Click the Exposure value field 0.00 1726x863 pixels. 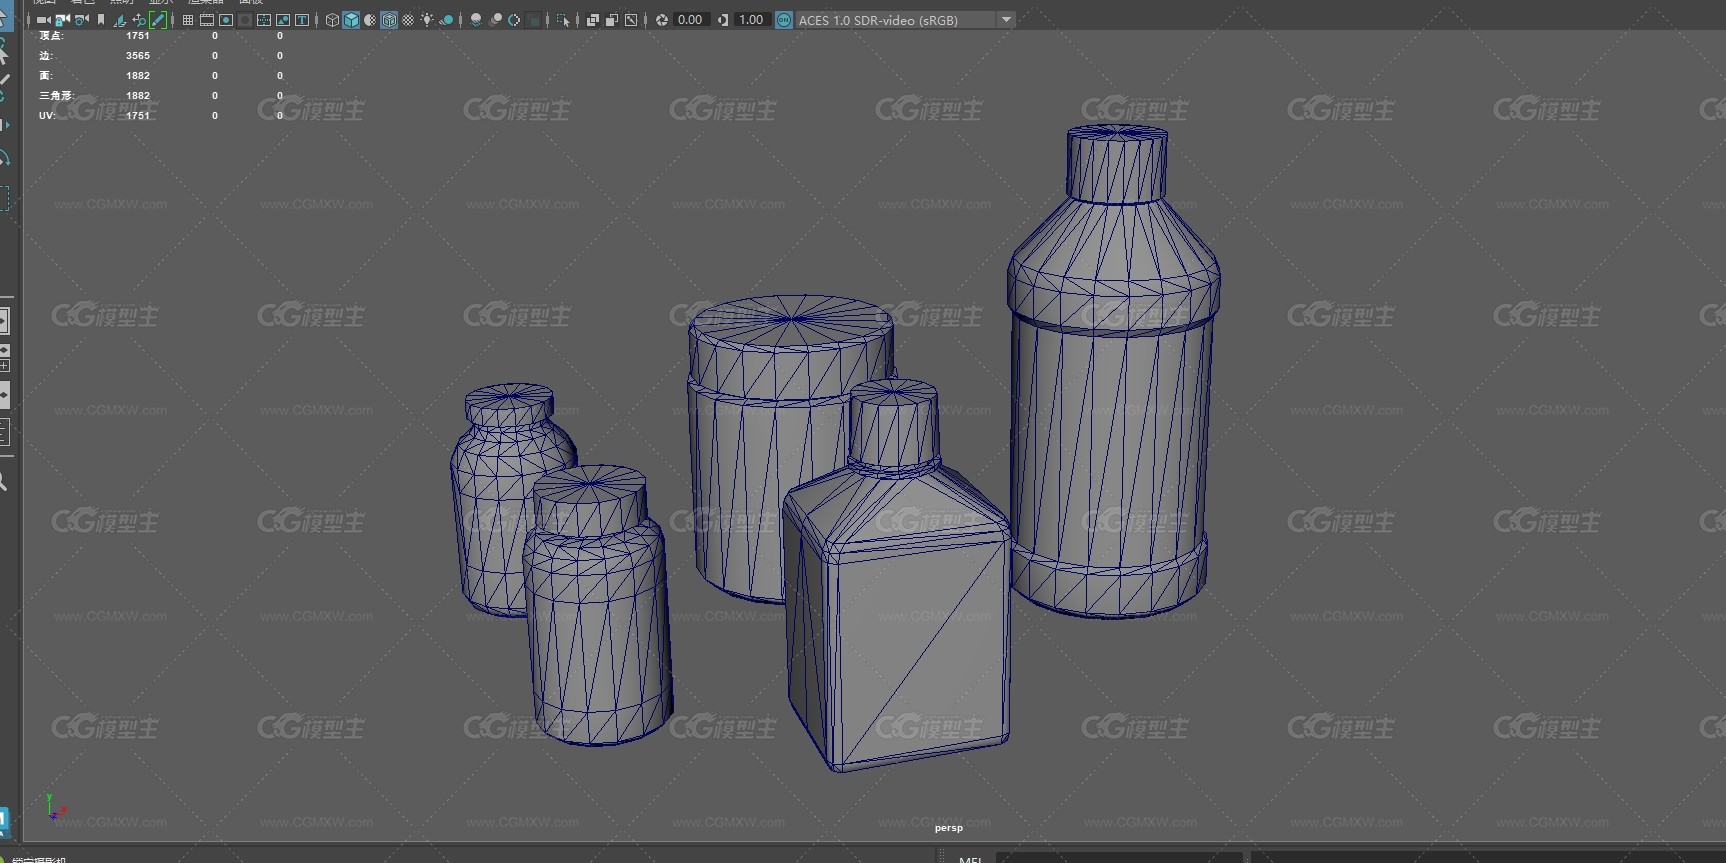691,20
